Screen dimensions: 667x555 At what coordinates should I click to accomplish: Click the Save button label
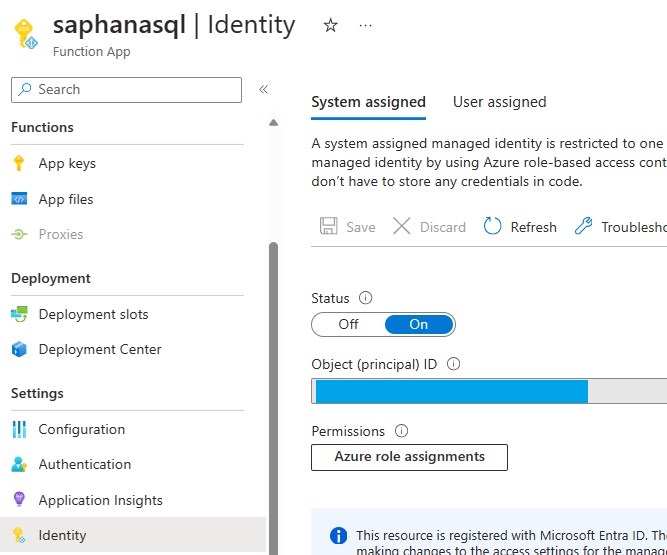point(361,227)
